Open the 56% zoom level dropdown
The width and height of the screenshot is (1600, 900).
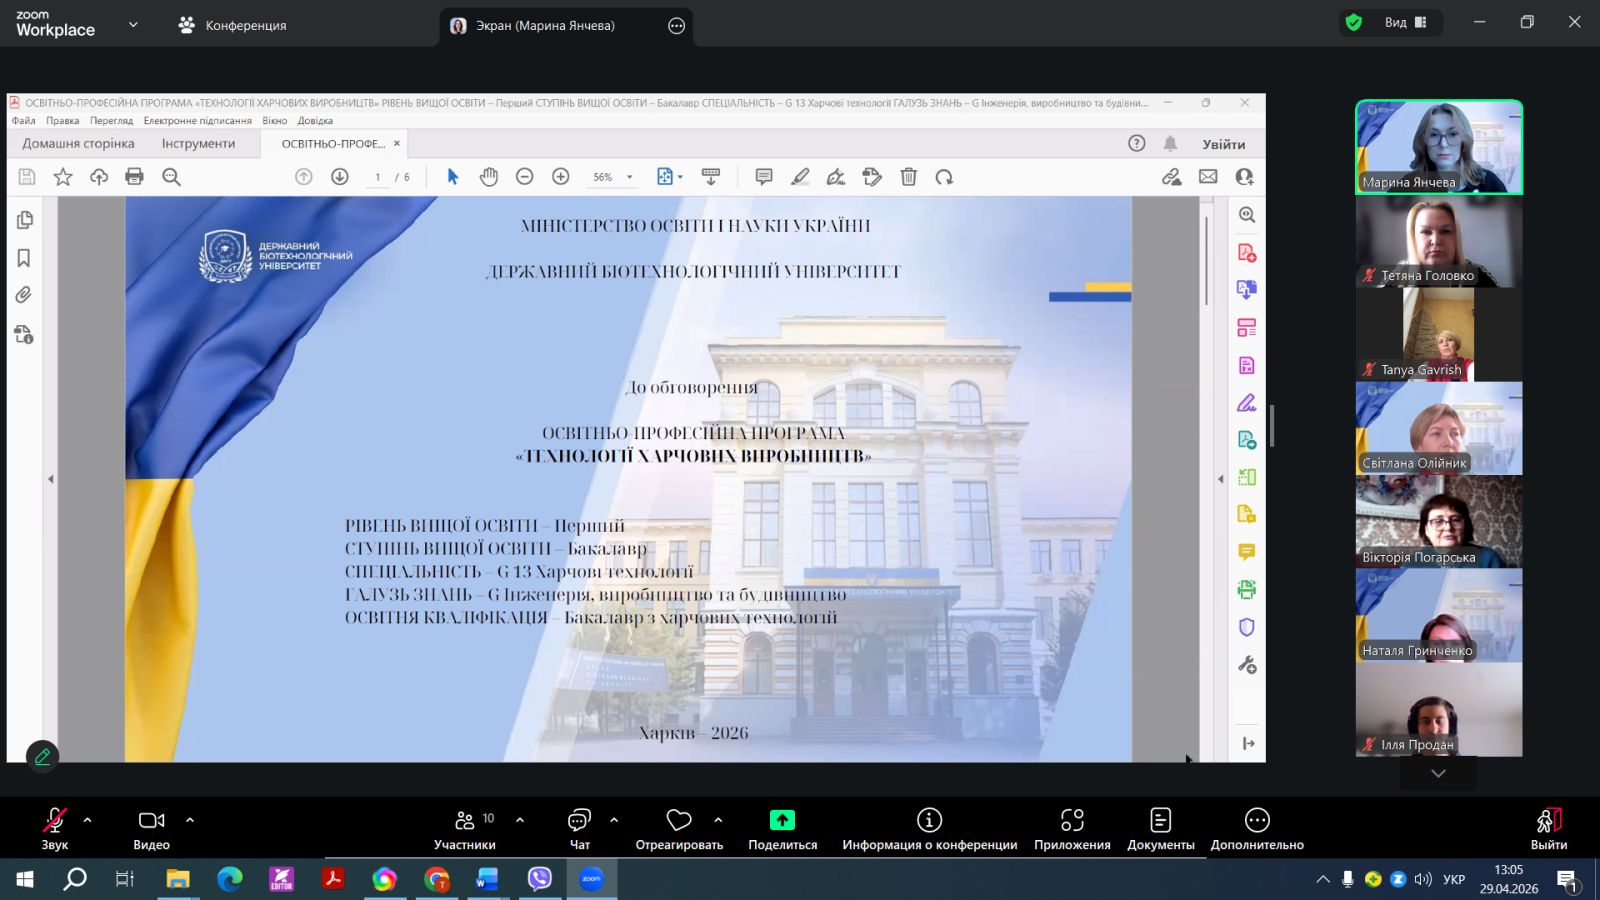pos(612,177)
